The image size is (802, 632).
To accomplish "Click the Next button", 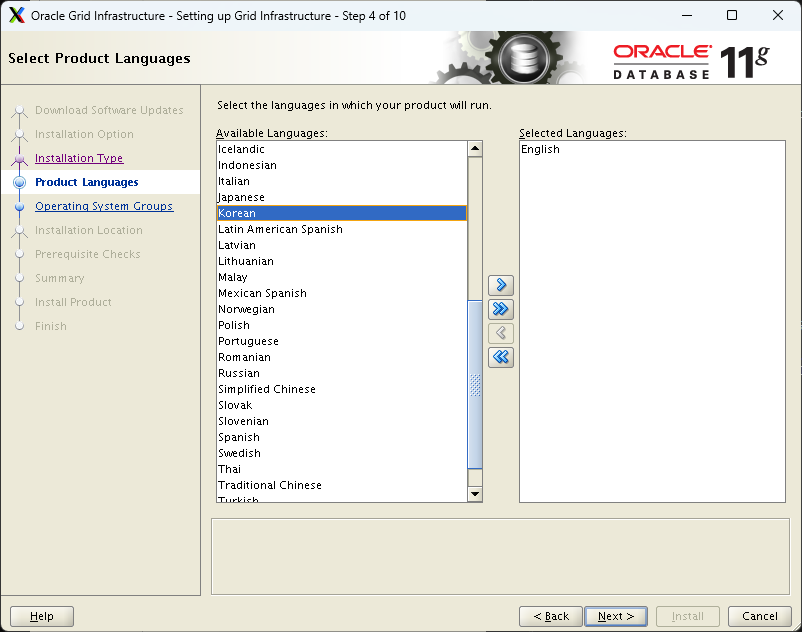I will tap(616, 616).
